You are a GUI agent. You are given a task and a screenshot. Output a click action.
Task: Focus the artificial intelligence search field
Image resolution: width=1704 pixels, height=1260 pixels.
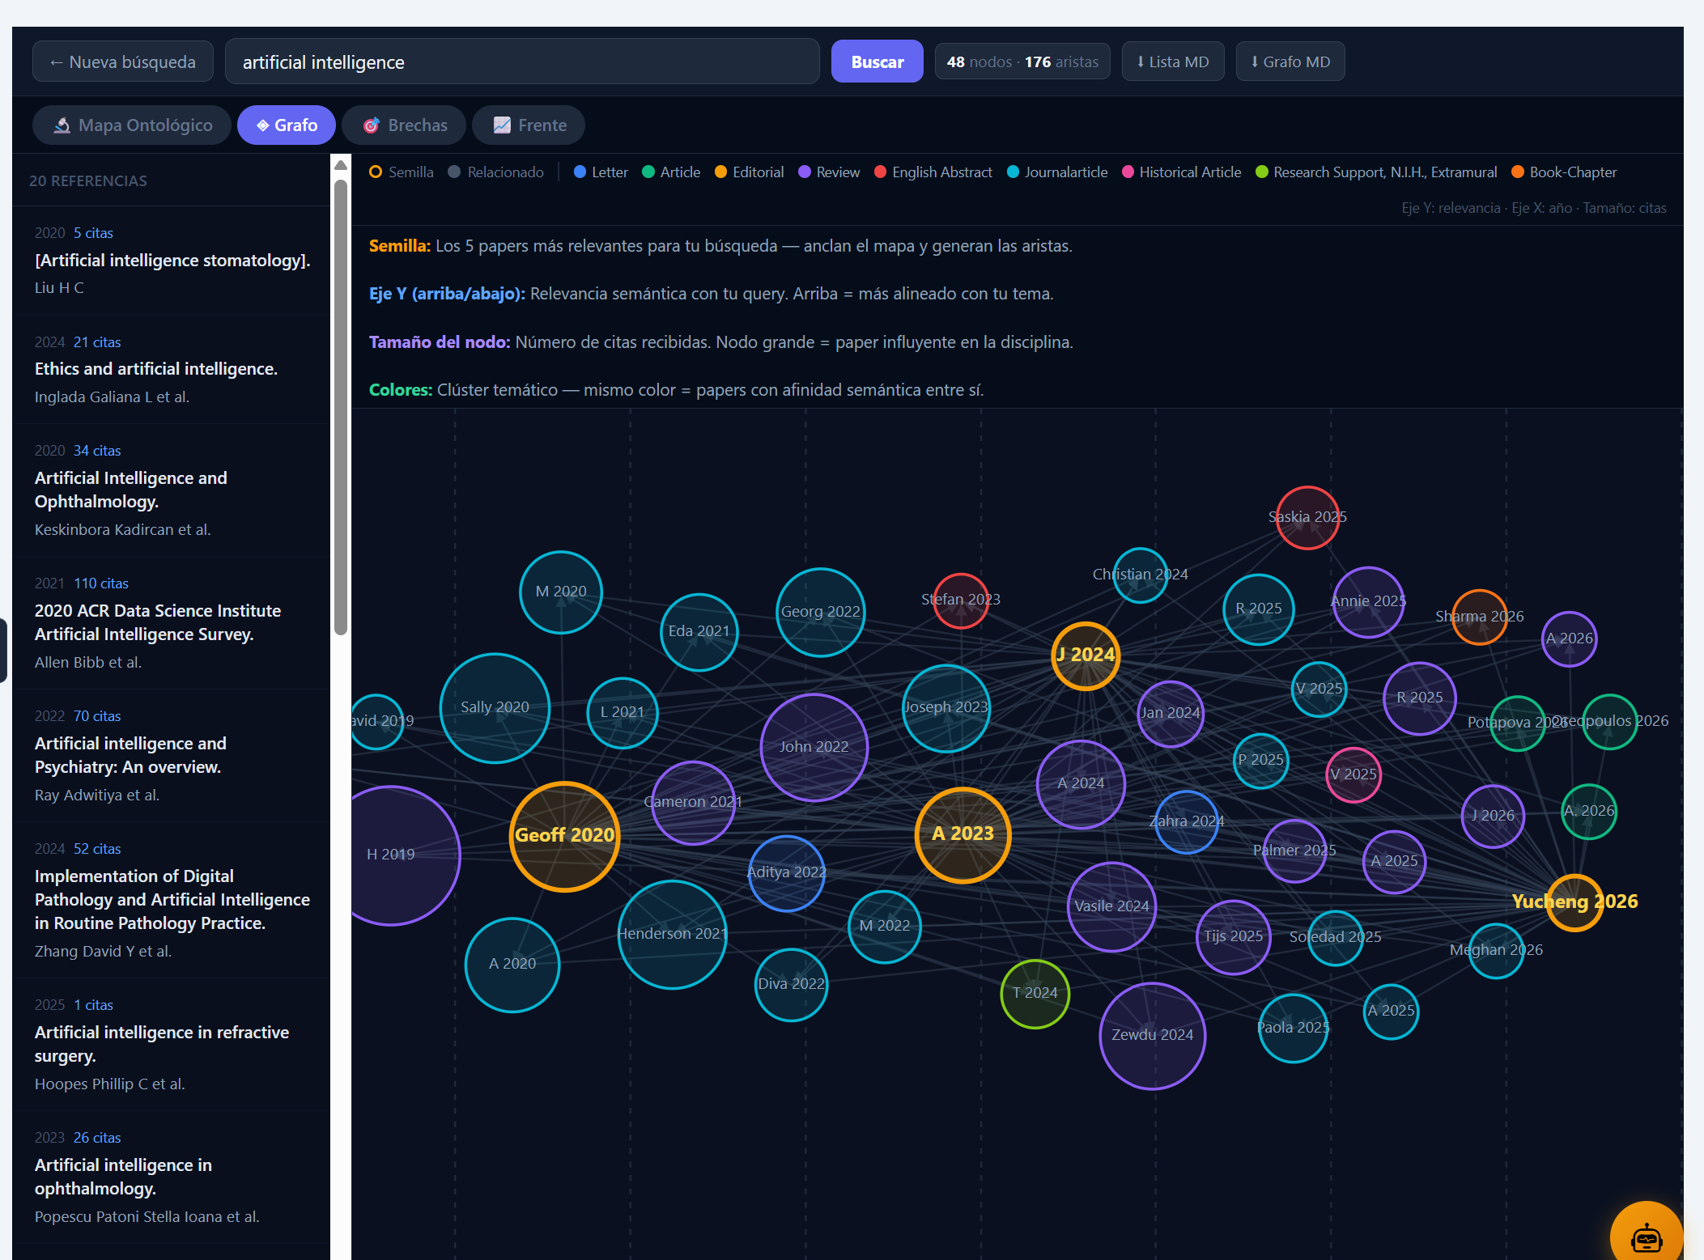[522, 62]
